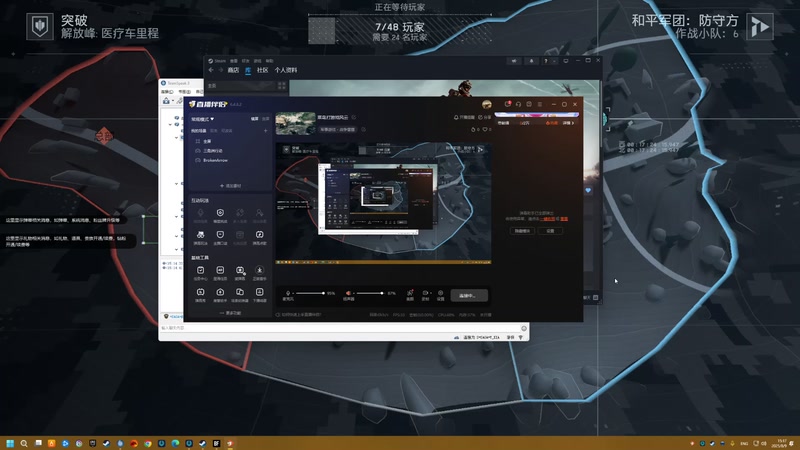Viewport: 800px width, 450px height.
Task: Click TeamSpeak chat message input field
Action: pyautogui.click(x=340, y=328)
